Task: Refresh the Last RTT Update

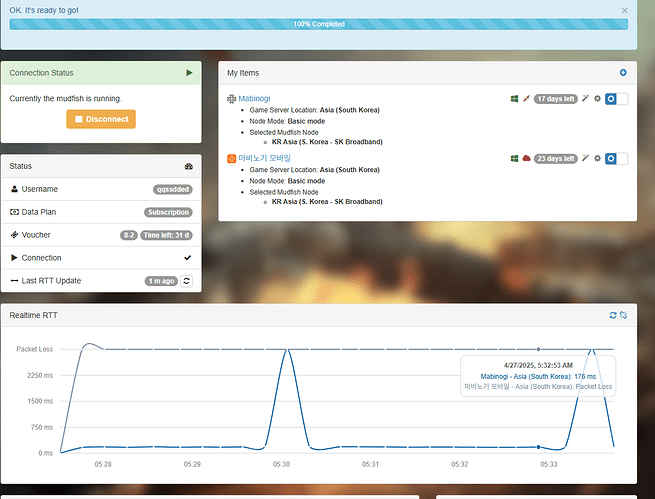Action: 186,281
